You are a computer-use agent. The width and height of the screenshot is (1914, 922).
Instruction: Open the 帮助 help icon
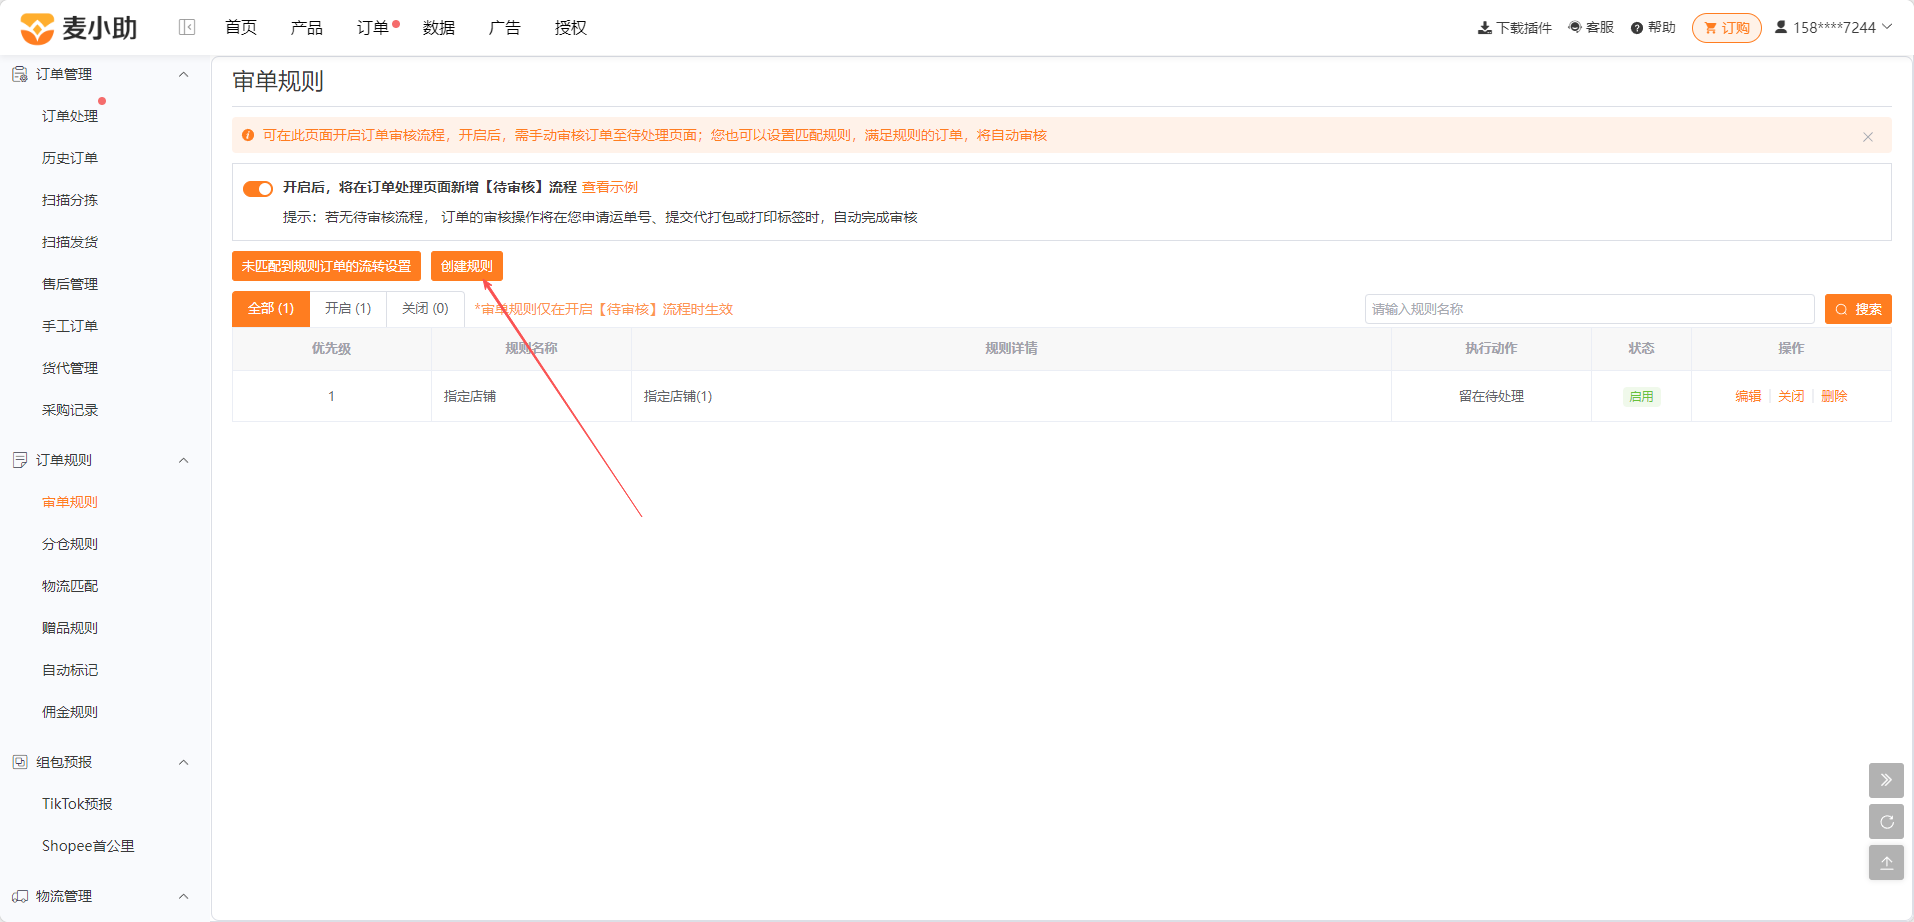coord(1637,28)
